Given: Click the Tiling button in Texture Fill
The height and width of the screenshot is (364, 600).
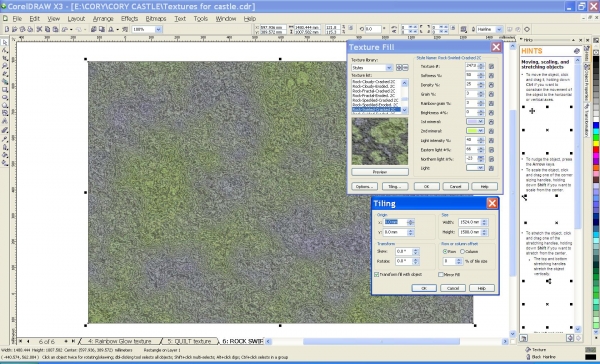Looking at the screenshot, I should pyautogui.click(x=395, y=186).
